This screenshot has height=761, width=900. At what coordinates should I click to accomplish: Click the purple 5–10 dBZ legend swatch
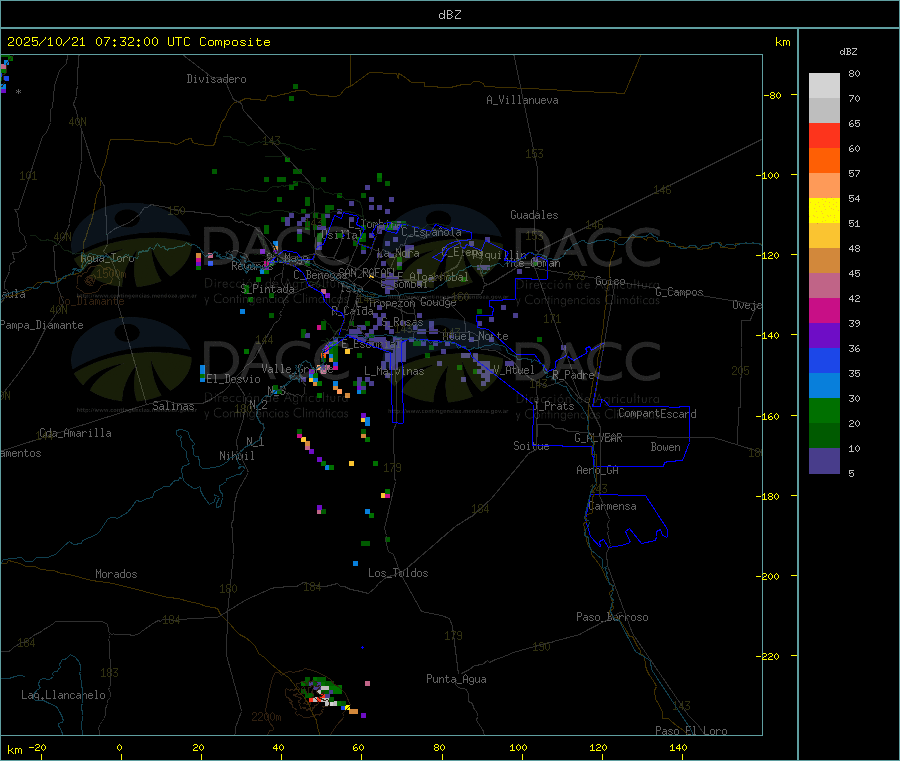coord(824,460)
